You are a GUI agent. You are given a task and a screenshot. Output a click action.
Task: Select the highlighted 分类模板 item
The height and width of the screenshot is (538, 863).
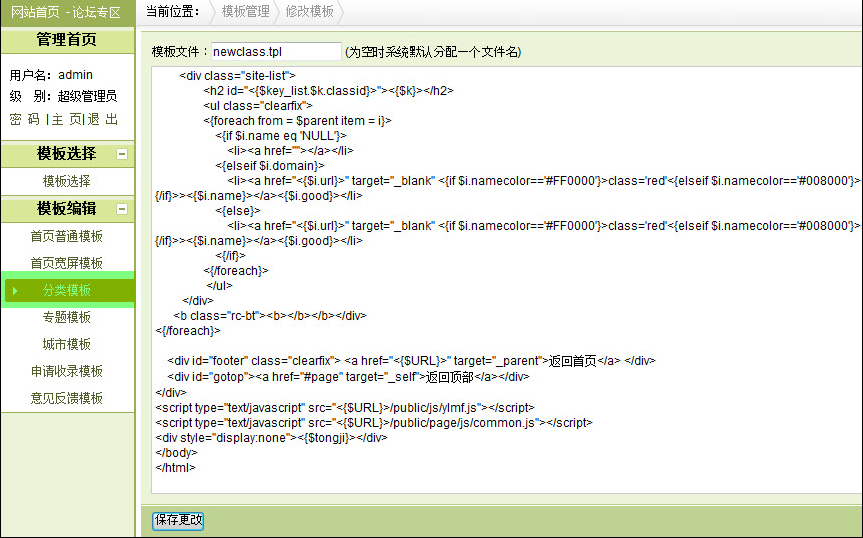pos(68,290)
